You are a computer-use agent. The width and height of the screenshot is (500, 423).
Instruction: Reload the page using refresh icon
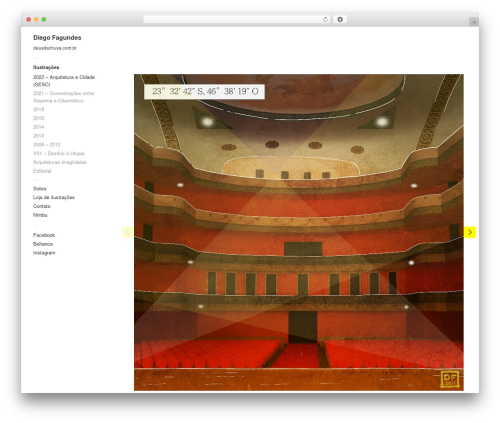tap(325, 20)
